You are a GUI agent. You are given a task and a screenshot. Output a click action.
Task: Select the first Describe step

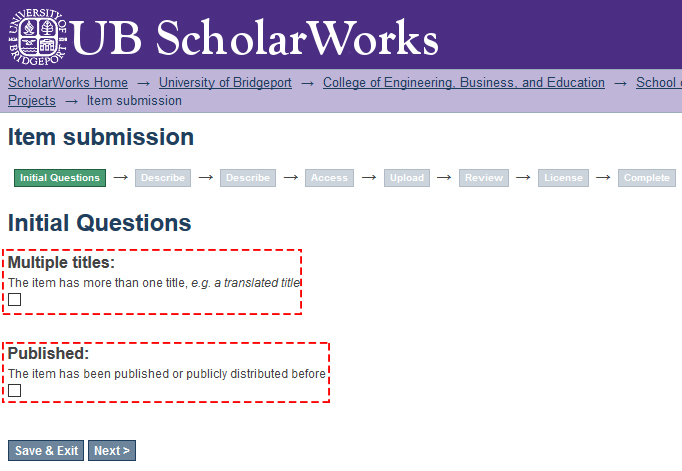(x=163, y=178)
